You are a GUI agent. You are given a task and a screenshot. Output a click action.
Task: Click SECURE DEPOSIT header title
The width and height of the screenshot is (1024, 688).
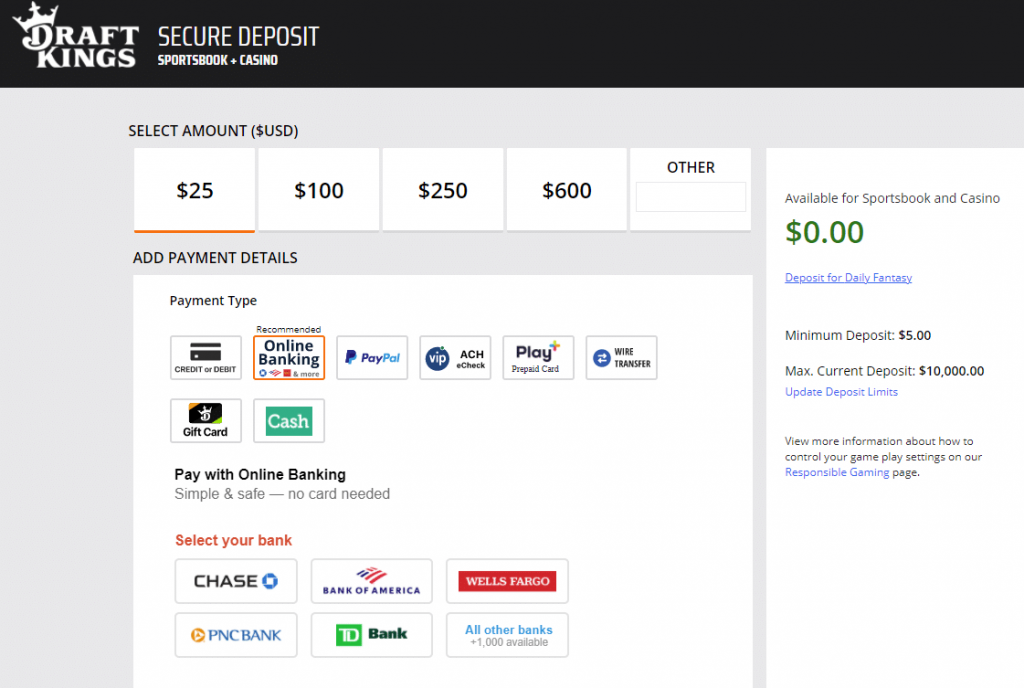tap(238, 37)
